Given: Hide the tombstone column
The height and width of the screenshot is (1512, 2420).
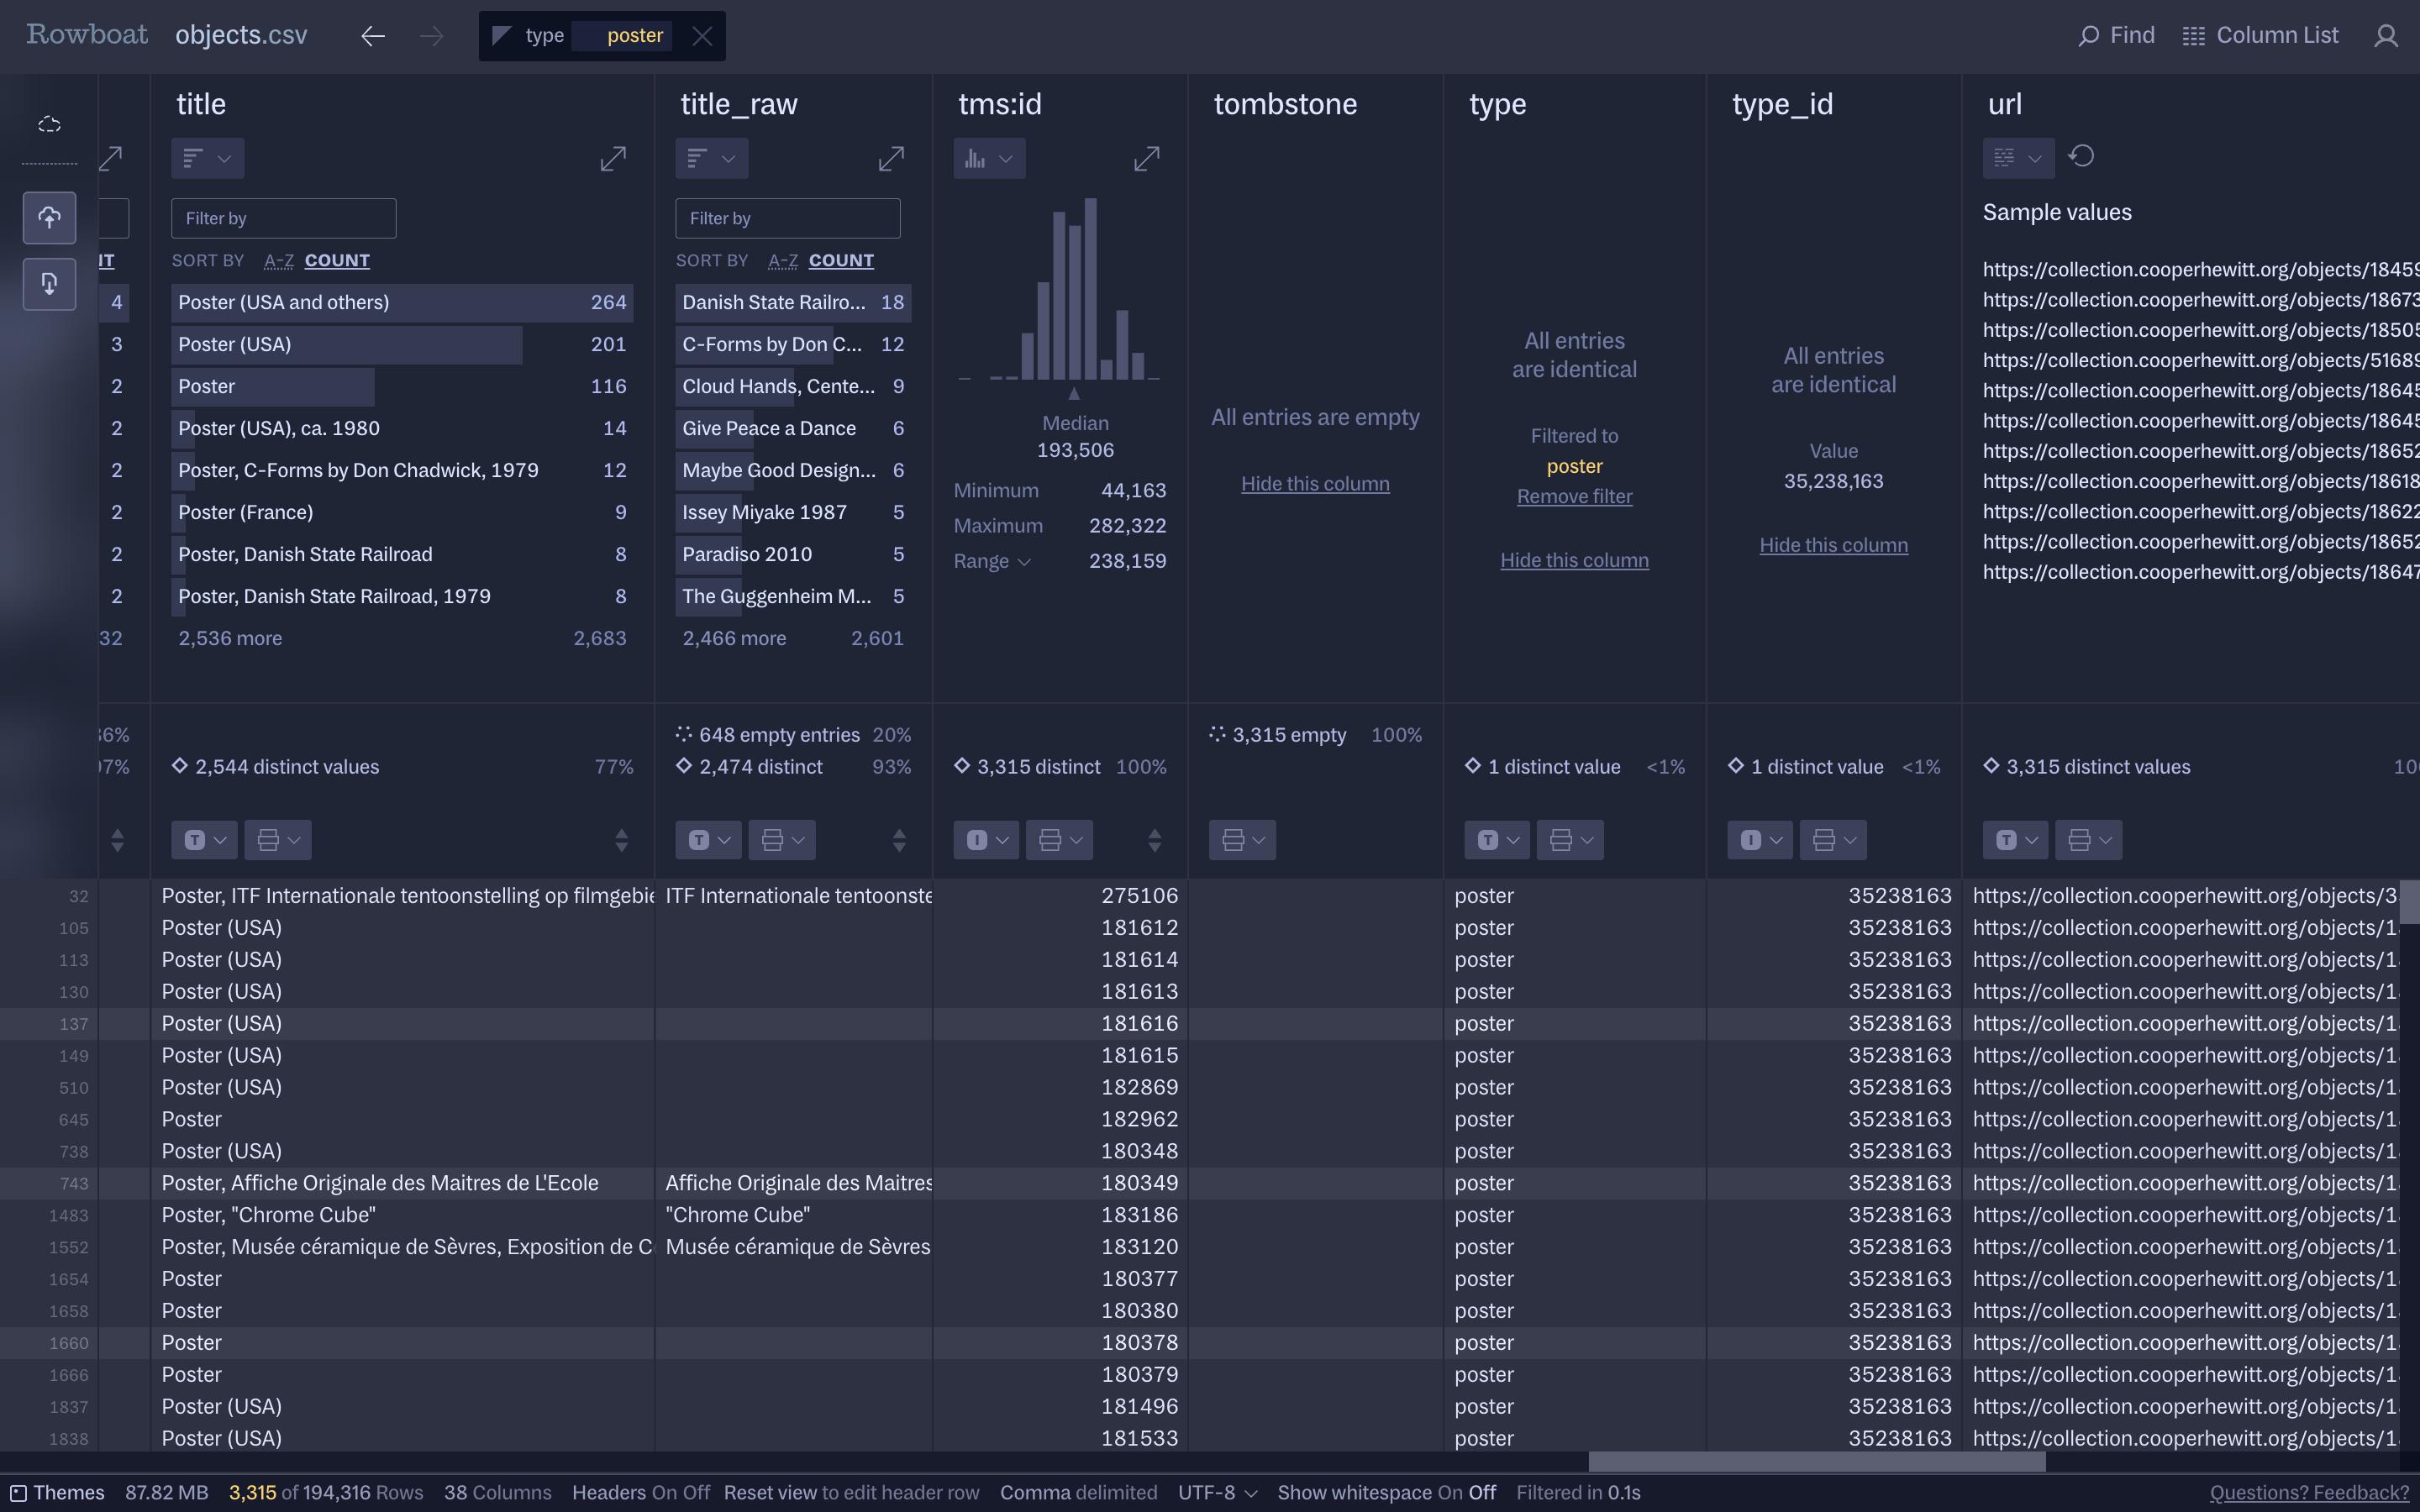Looking at the screenshot, I should tap(1314, 484).
